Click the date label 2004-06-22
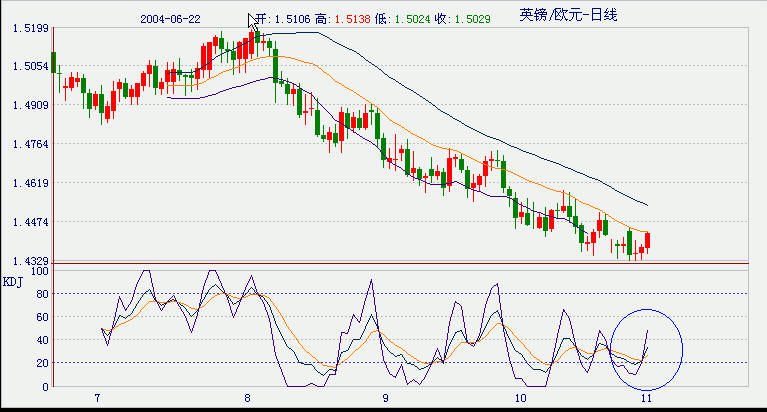The width and height of the screenshot is (767, 412). coord(171,18)
